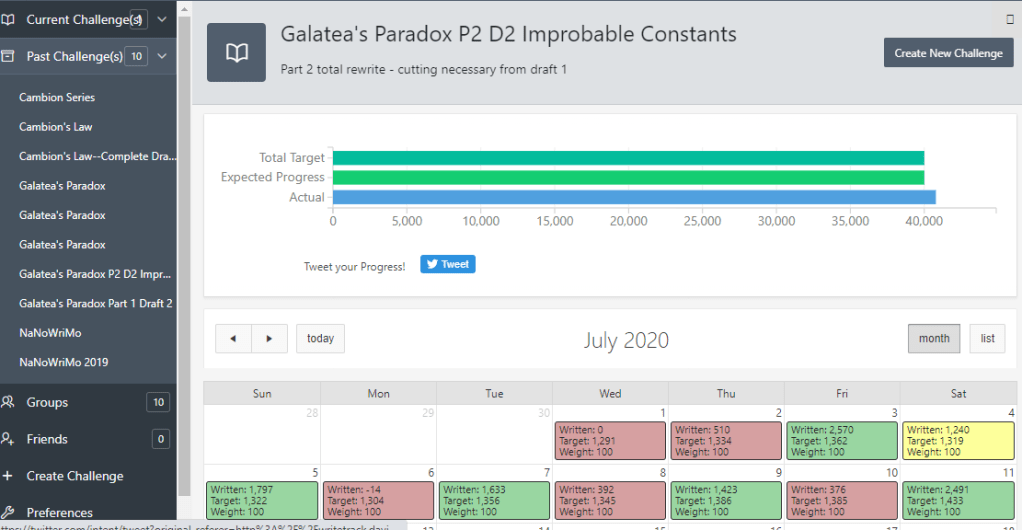Viewport: 1022px width, 530px height.
Task: Click the Friends person icon in sidebar
Action: (x=8, y=439)
